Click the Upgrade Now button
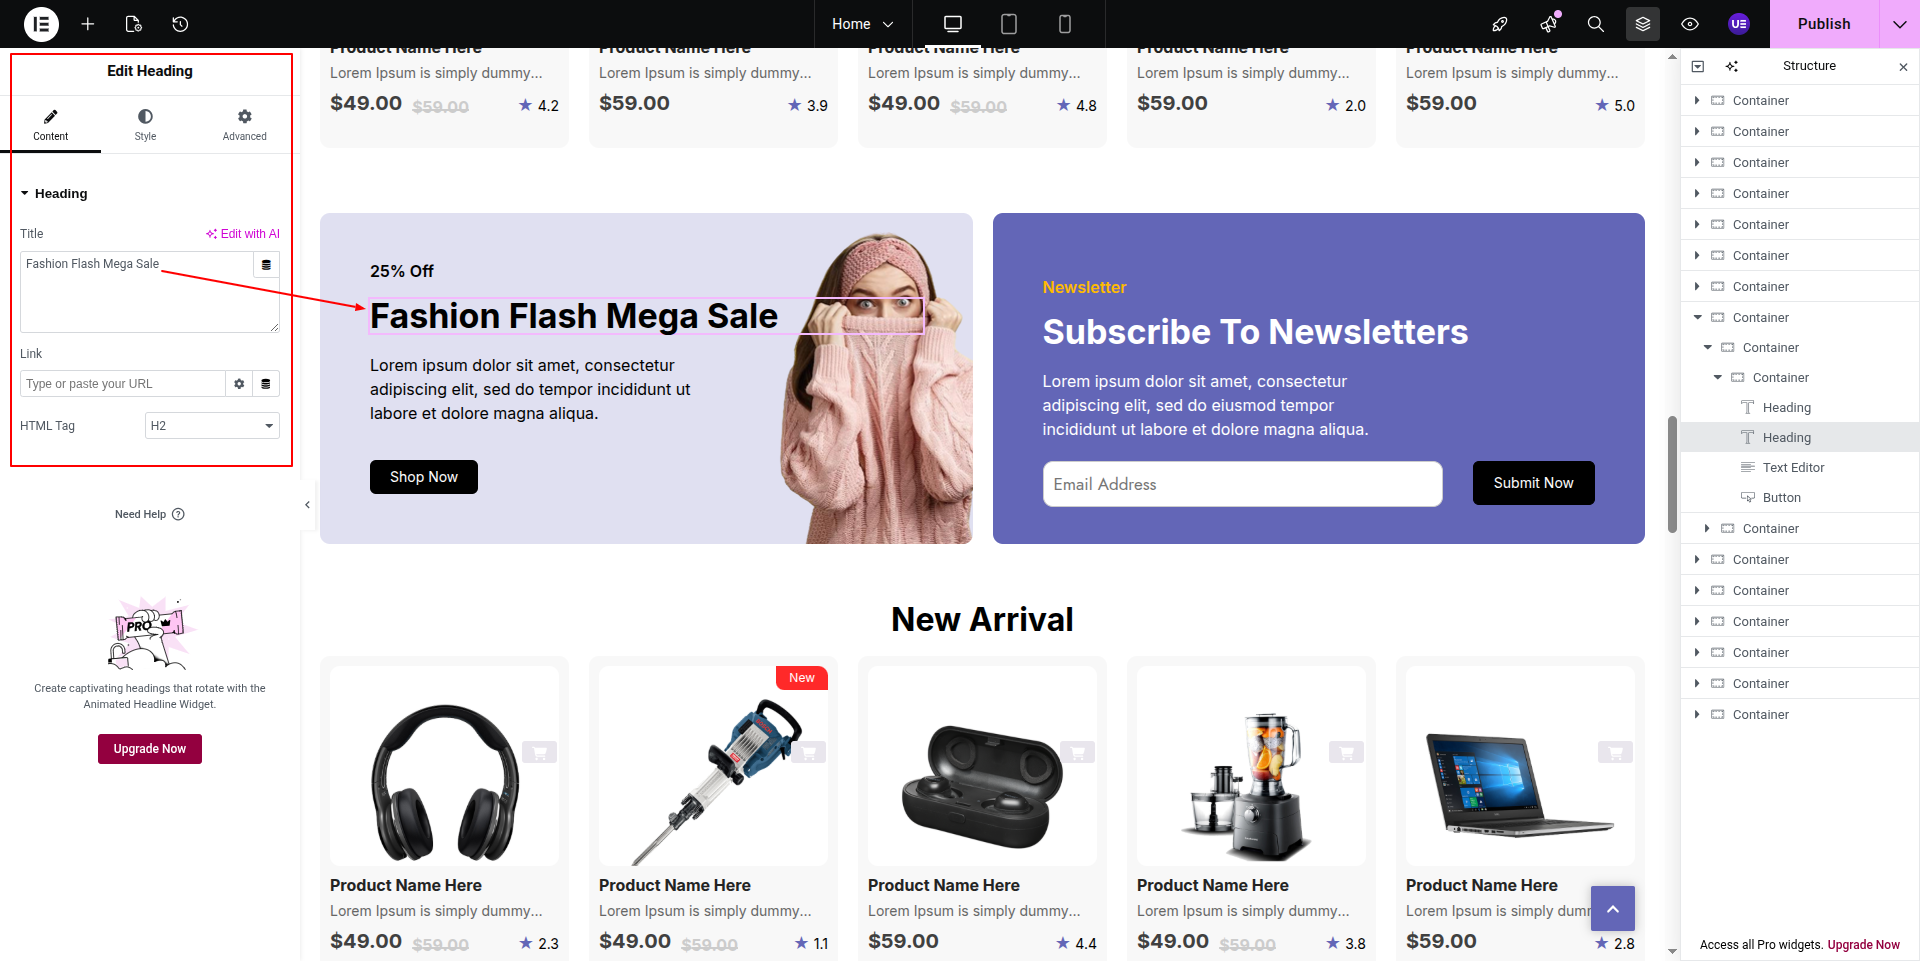 150,749
